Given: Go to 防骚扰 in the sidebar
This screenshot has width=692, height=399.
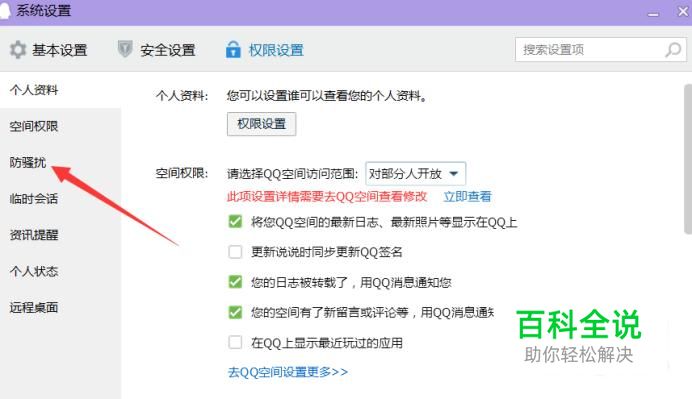Looking at the screenshot, I should pyautogui.click(x=60, y=162).
